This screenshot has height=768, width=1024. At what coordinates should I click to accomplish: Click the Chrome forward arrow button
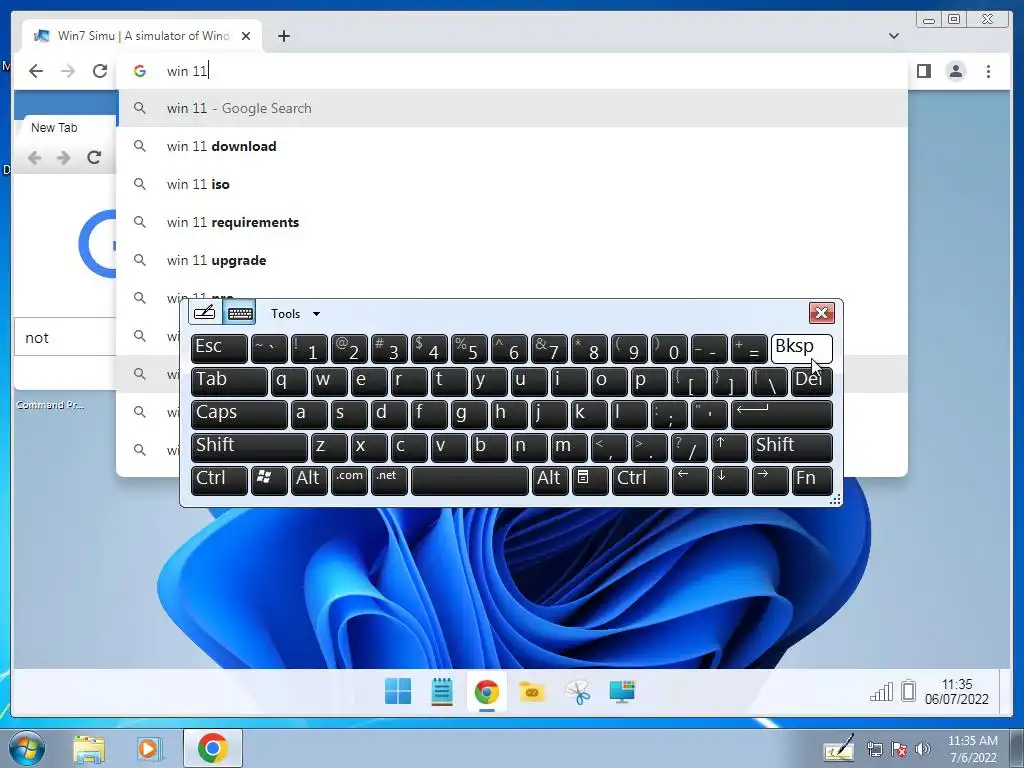[68, 71]
